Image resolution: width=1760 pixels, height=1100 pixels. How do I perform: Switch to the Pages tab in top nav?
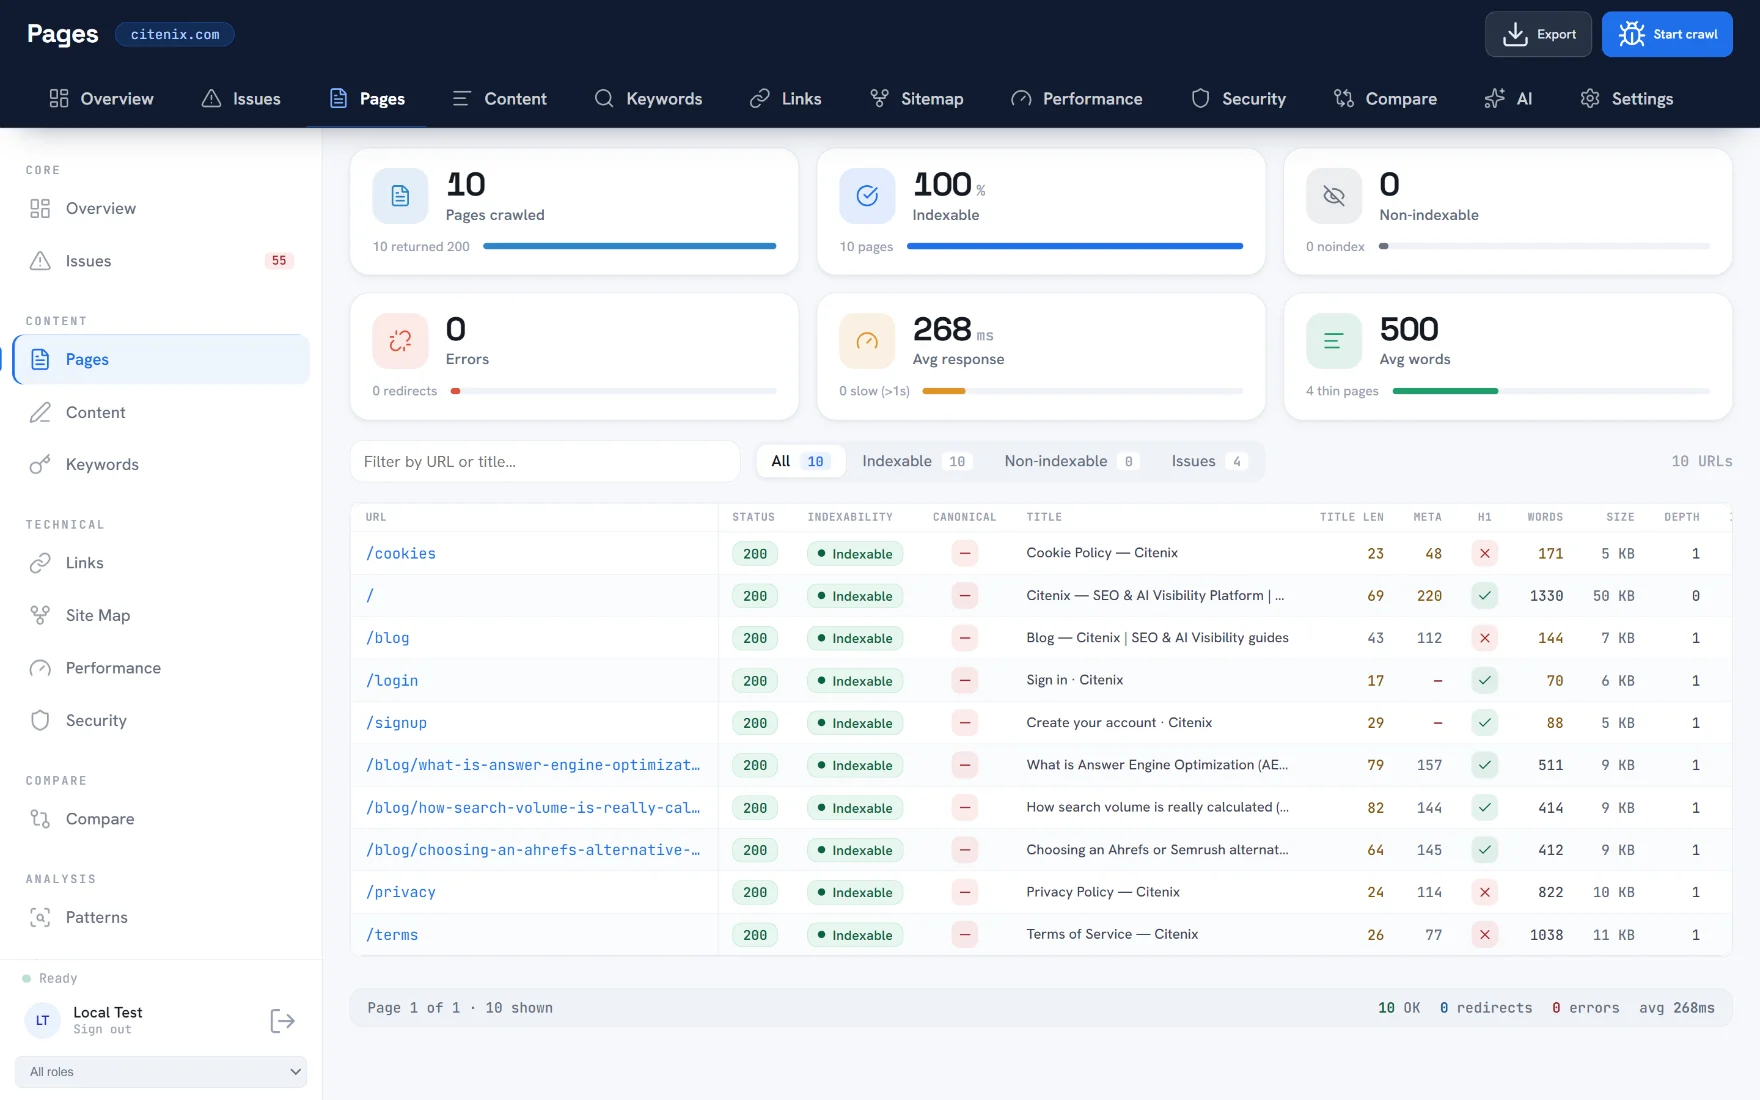click(x=367, y=98)
